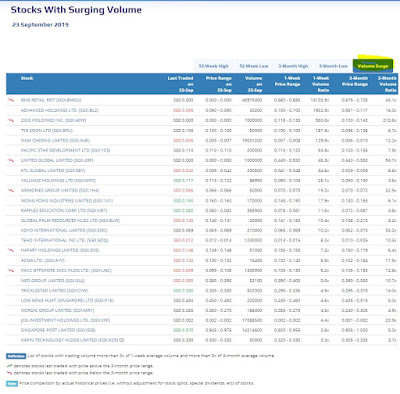Image resolution: width=400 pixels, height=394 pixels.
Task: Open Neo Group Limited stock link
Action: pos(53,280)
